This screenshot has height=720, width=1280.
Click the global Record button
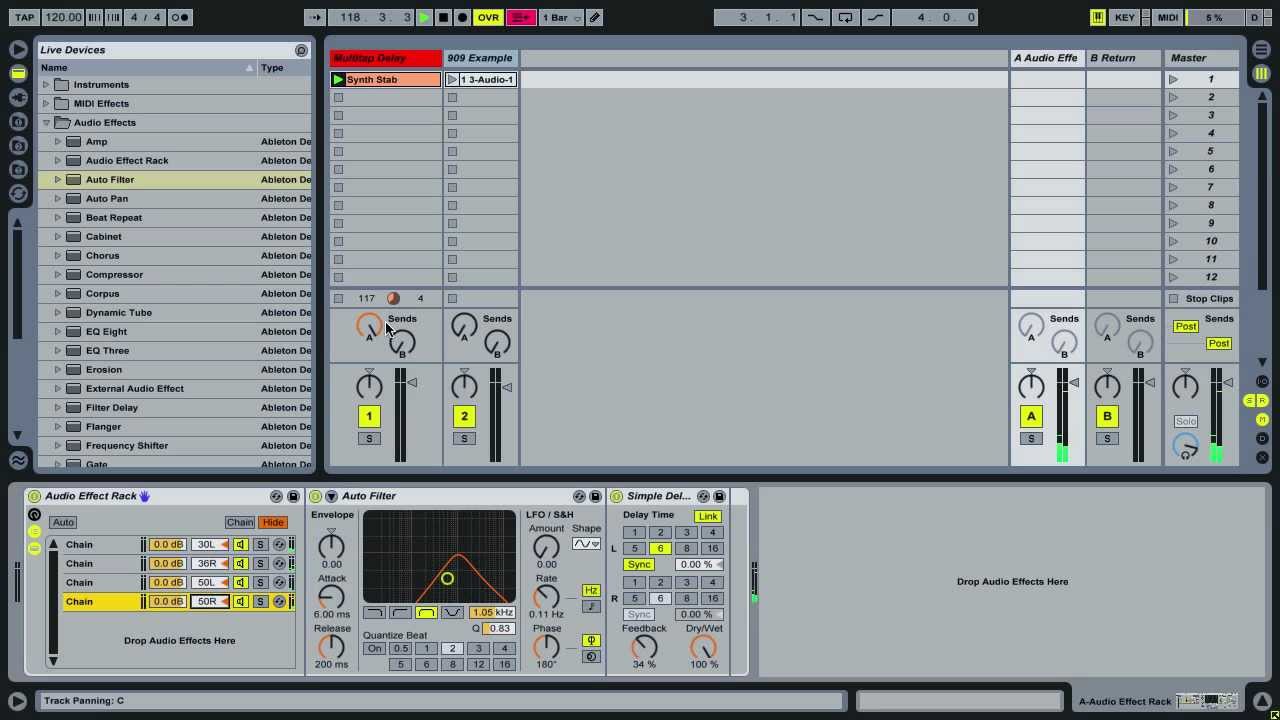click(462, 17)
